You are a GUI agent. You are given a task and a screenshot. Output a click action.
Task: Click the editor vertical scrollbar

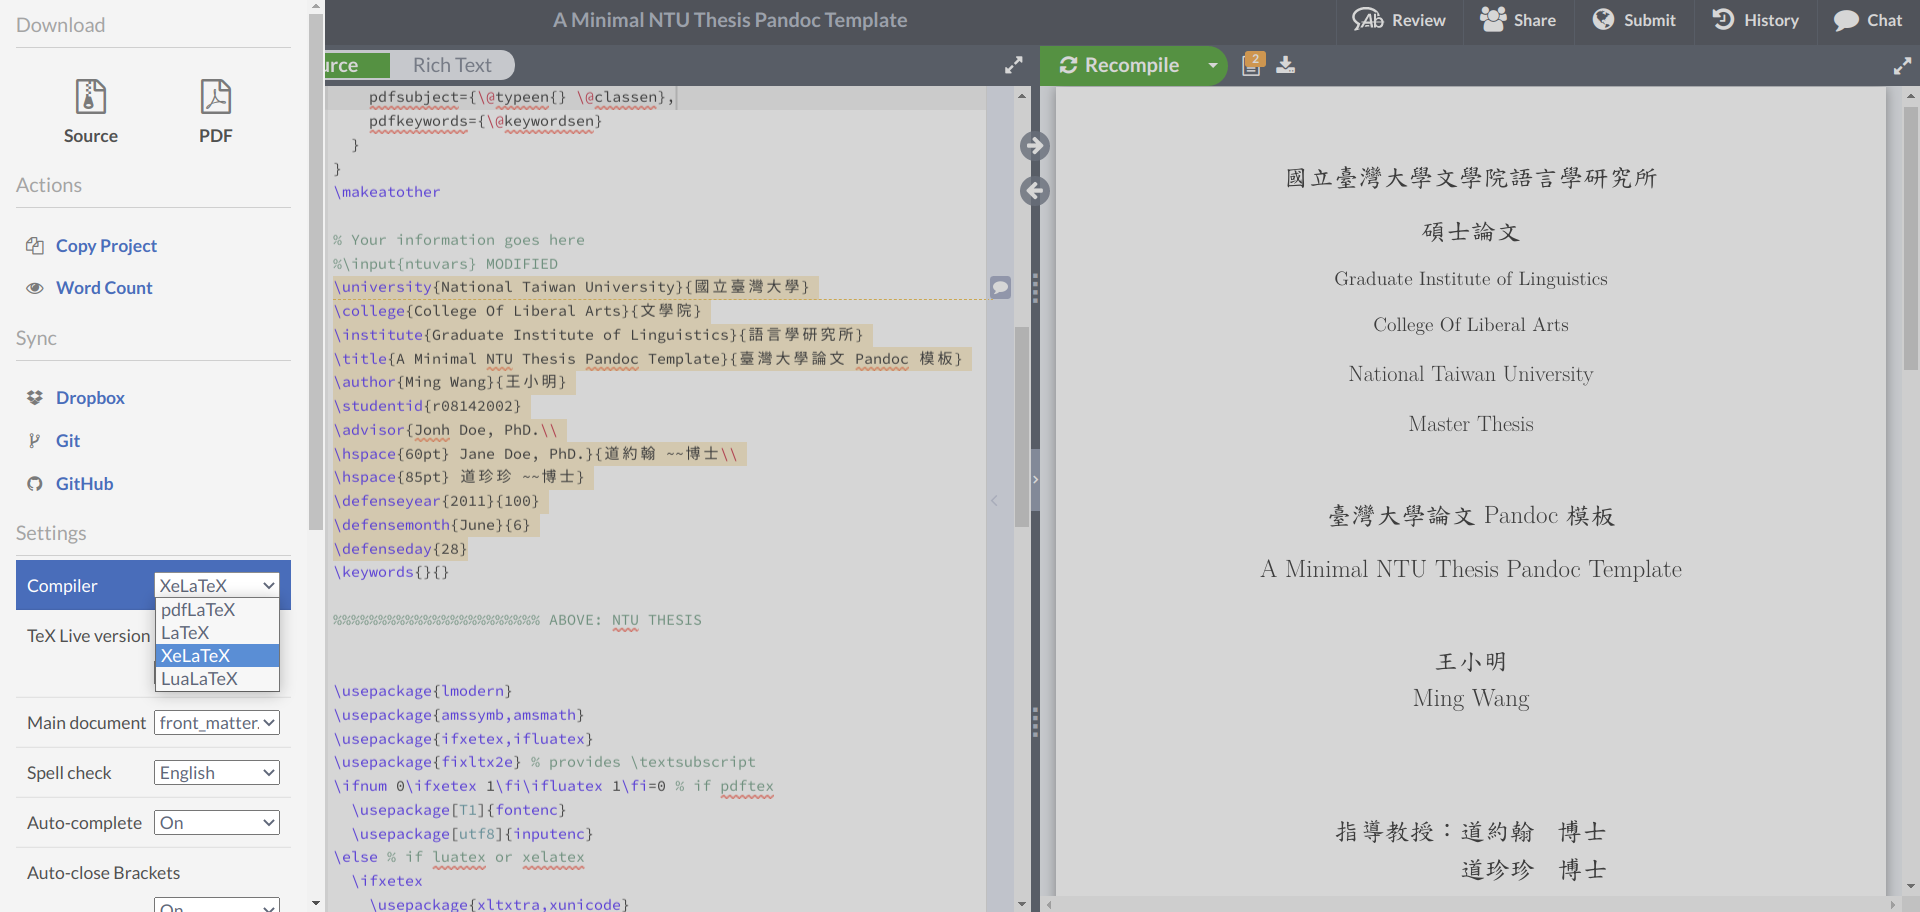tap(1022, 425)
